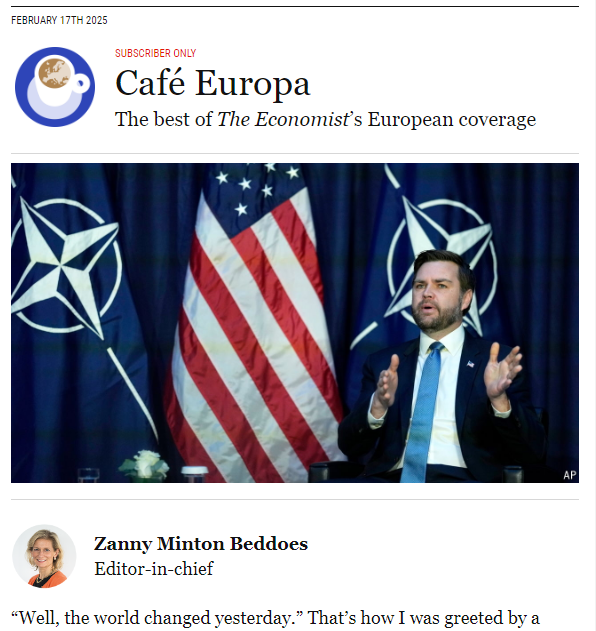
Task: Click the red SUBSCRIBER ONLY label
Action: point(155,53)
